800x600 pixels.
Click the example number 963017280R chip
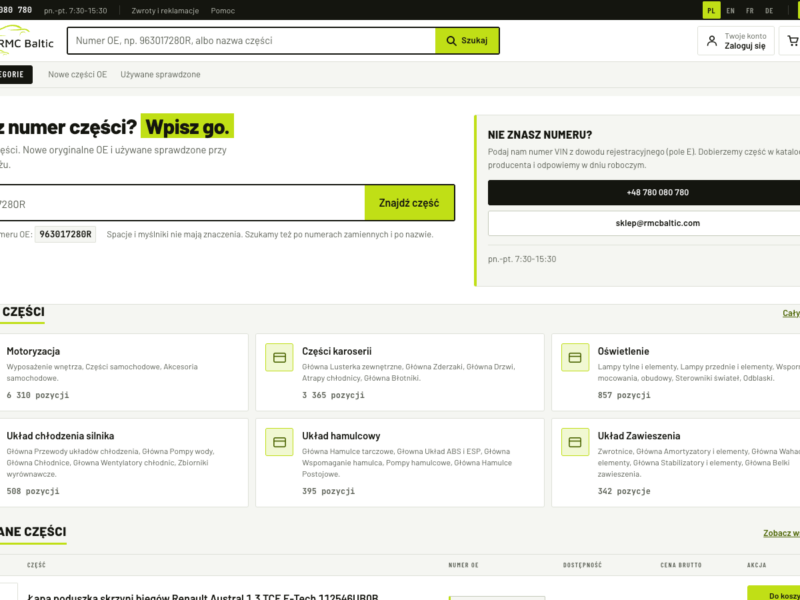tap(65, 234)
